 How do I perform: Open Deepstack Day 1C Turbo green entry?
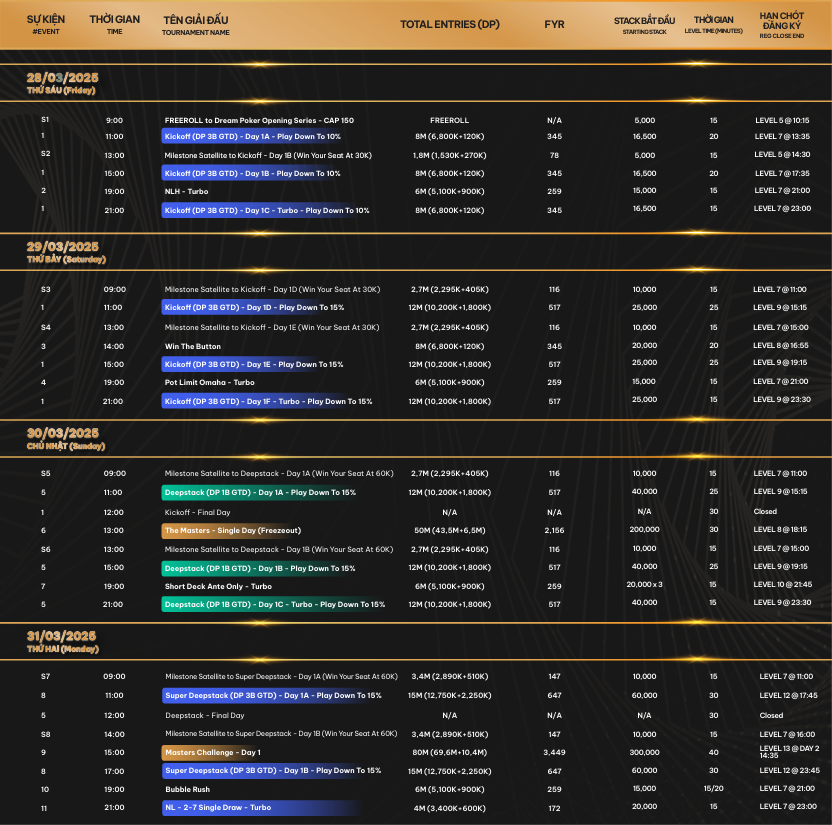click(x=275, y=605)
